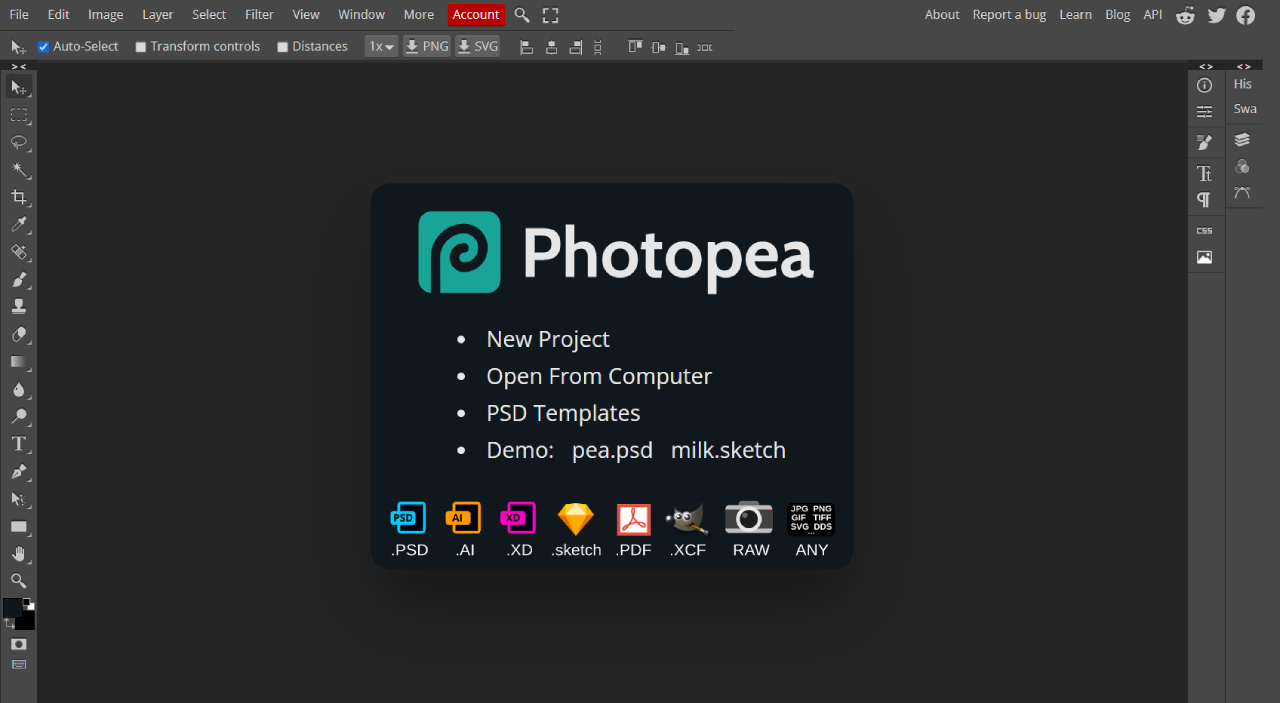Viewport: 1280px width, 703px height.
Task: Open the Brush panel icon
Action: 1204,143
